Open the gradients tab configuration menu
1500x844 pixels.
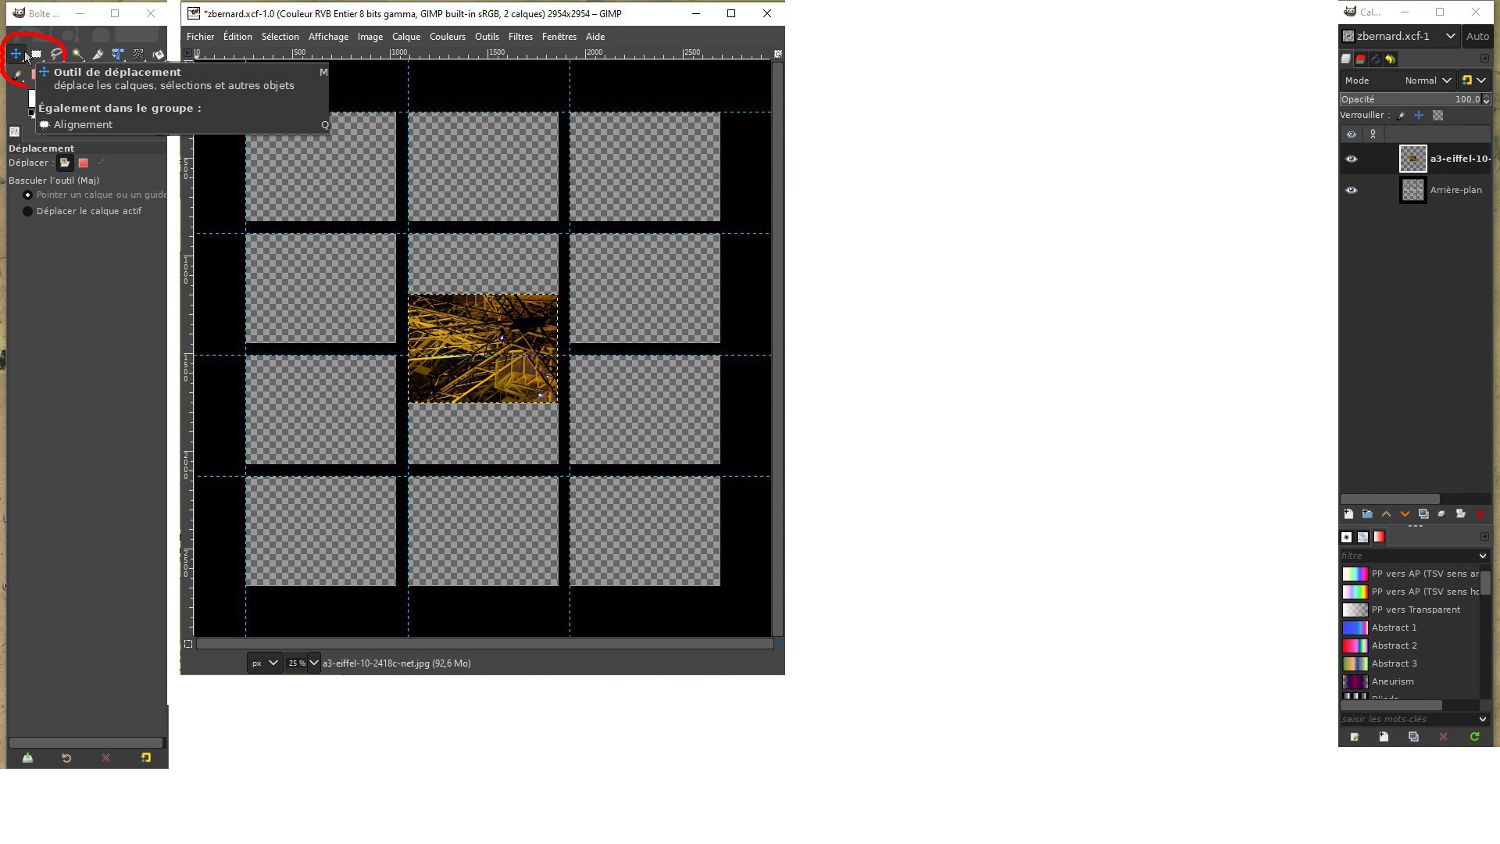pyautogui.click(x=1484, y=537)
